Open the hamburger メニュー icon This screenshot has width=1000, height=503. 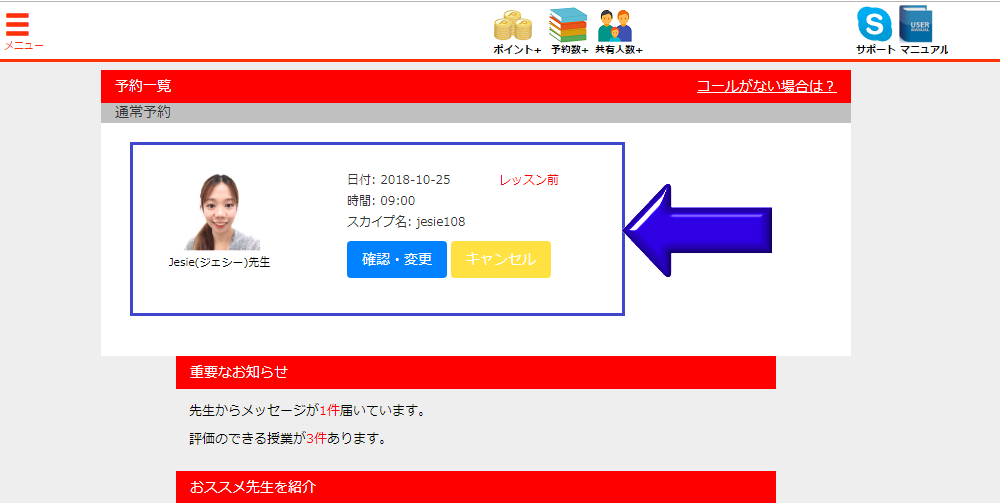[18, 25]
